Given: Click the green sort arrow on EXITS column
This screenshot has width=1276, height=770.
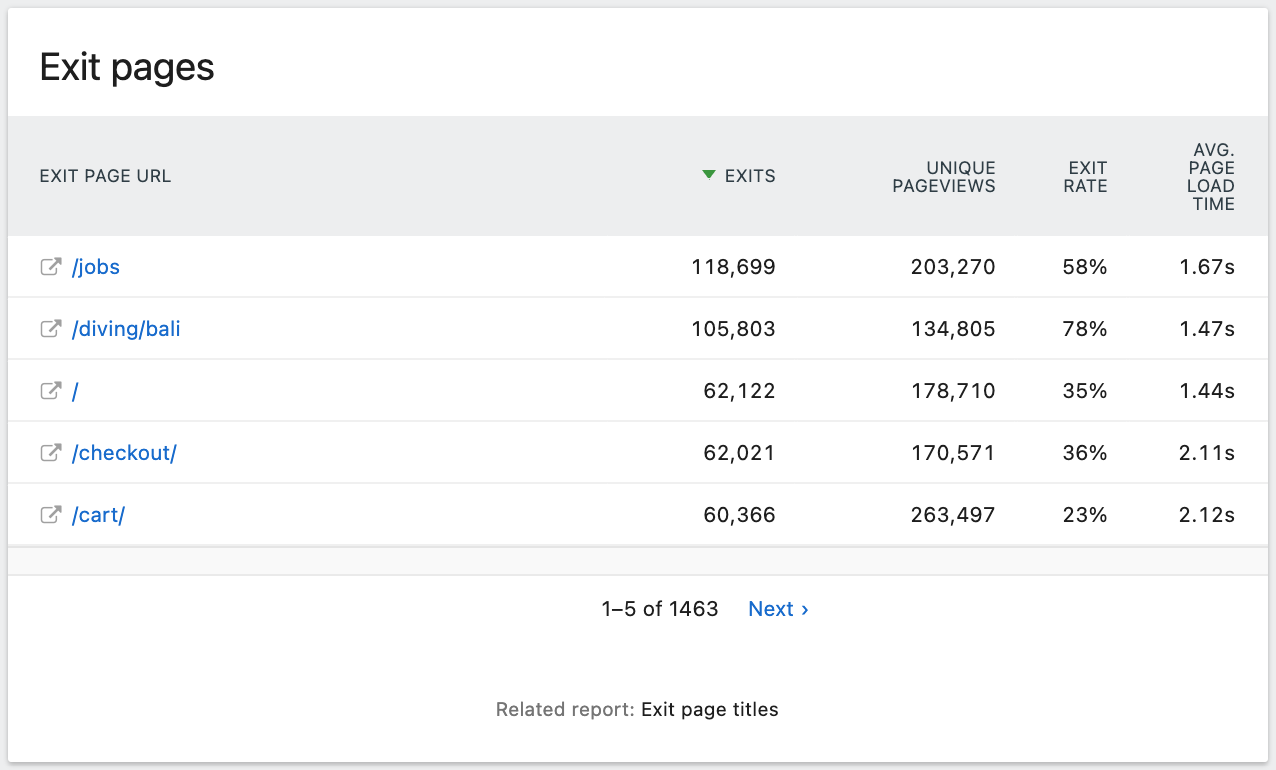Looking at the screenshot, I should pyautogui.click(x=708, y=174).
